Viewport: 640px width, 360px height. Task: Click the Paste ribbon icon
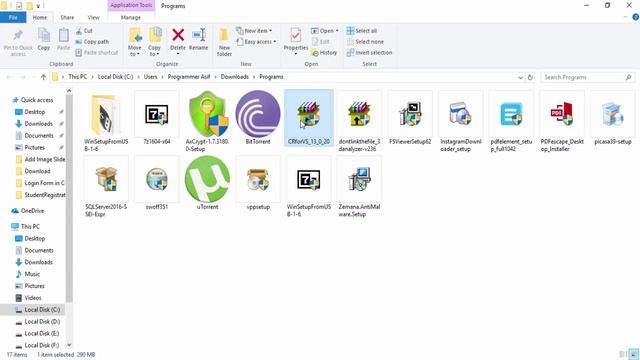63,35
